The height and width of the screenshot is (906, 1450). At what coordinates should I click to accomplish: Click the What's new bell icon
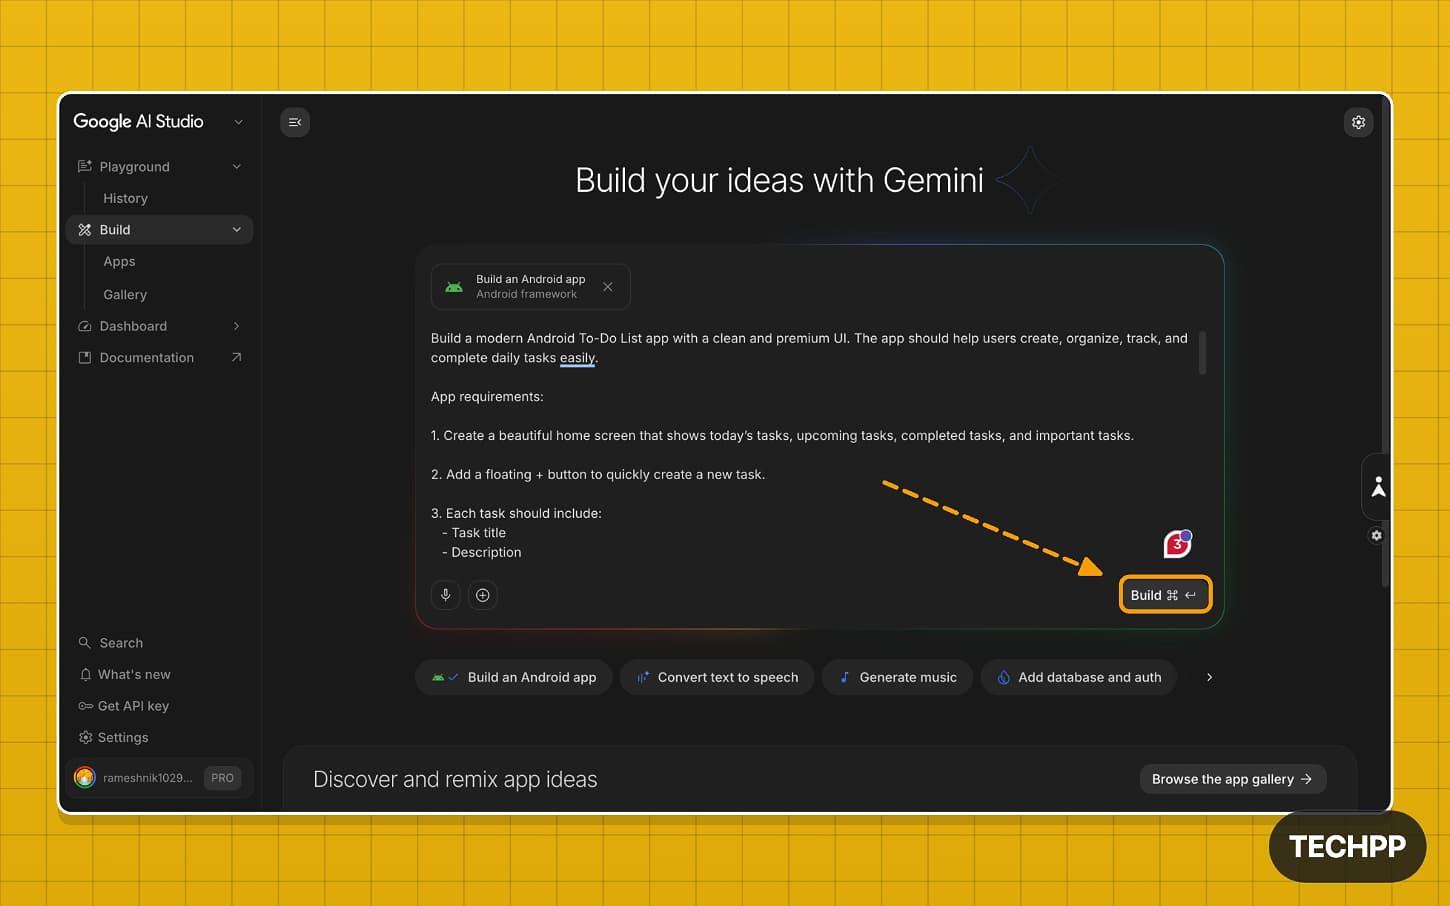click(x=85, y=675)
